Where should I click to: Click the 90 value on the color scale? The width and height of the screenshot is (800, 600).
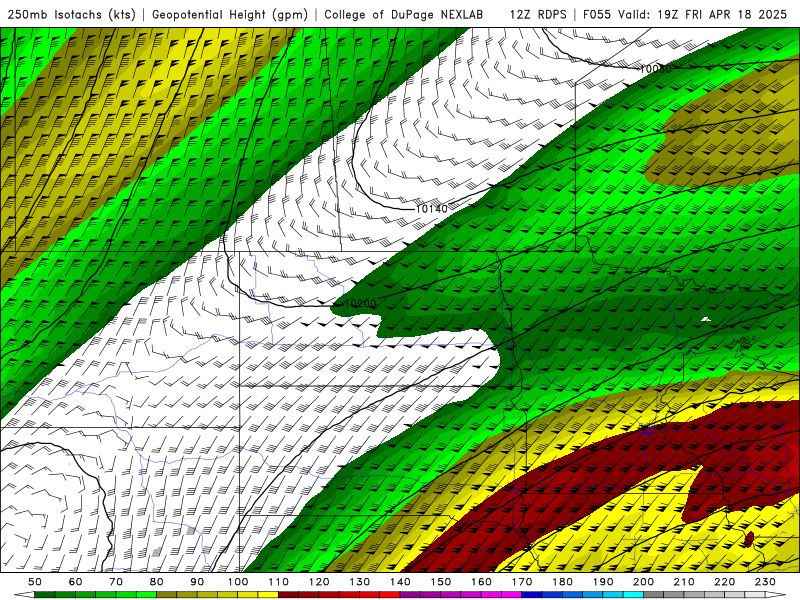click(197, 582)
